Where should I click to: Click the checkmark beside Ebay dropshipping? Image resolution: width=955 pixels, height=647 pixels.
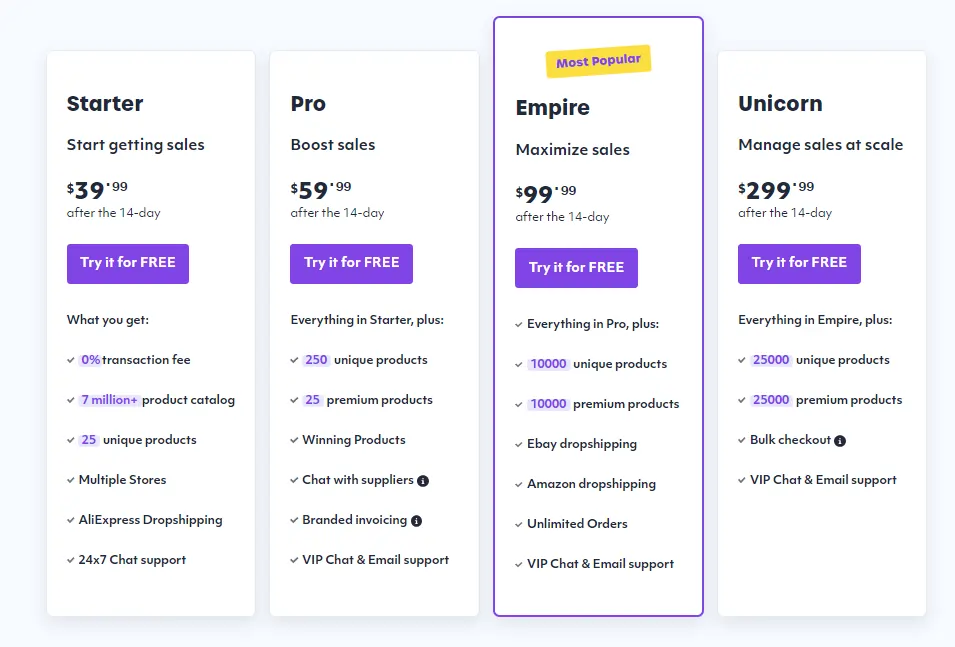(x=518, y=444)
